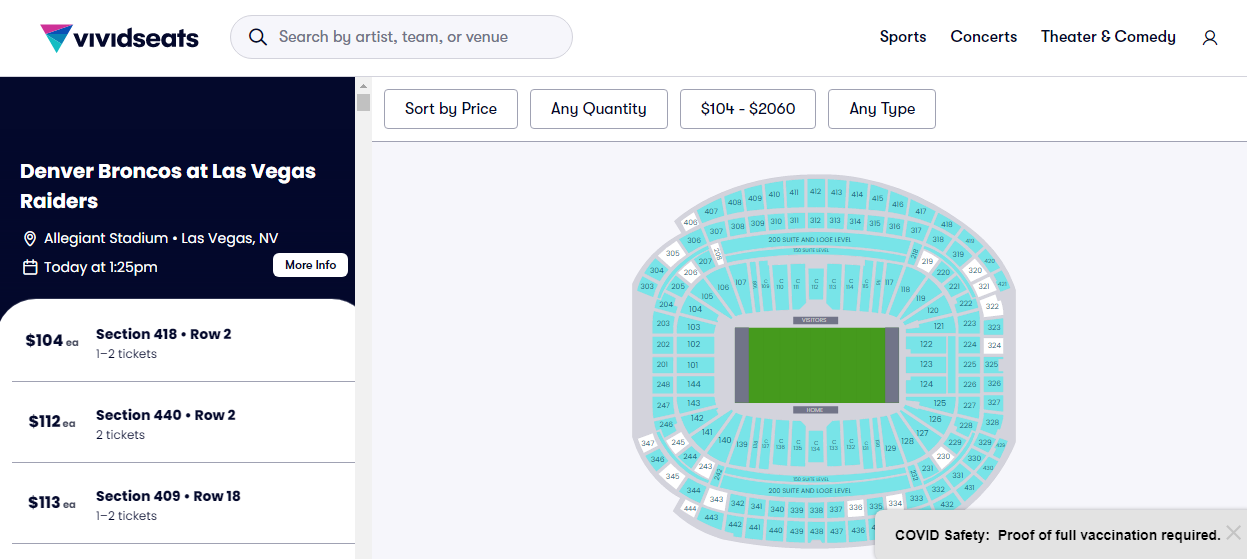
Task: Open the Sports menu
Action: [903, 37]
